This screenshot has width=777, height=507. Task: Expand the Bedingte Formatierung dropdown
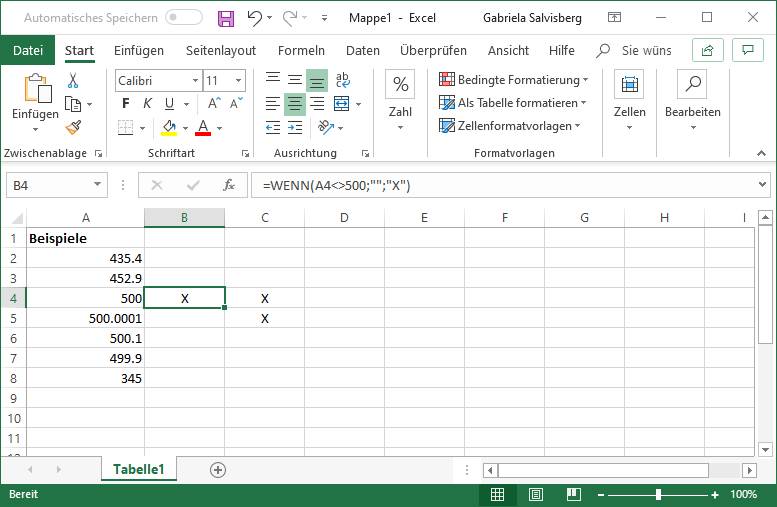point(585,80)
